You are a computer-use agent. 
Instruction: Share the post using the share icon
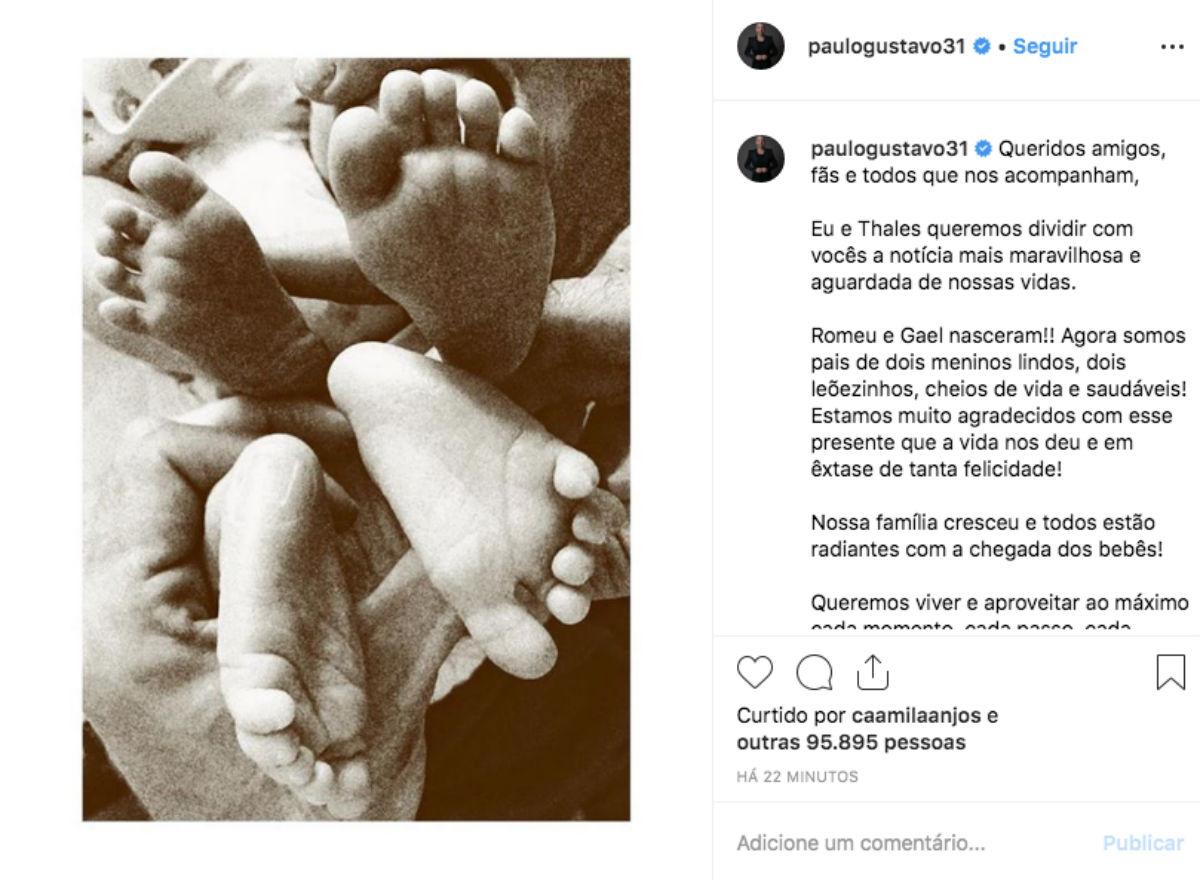click(x=873, y=671)
